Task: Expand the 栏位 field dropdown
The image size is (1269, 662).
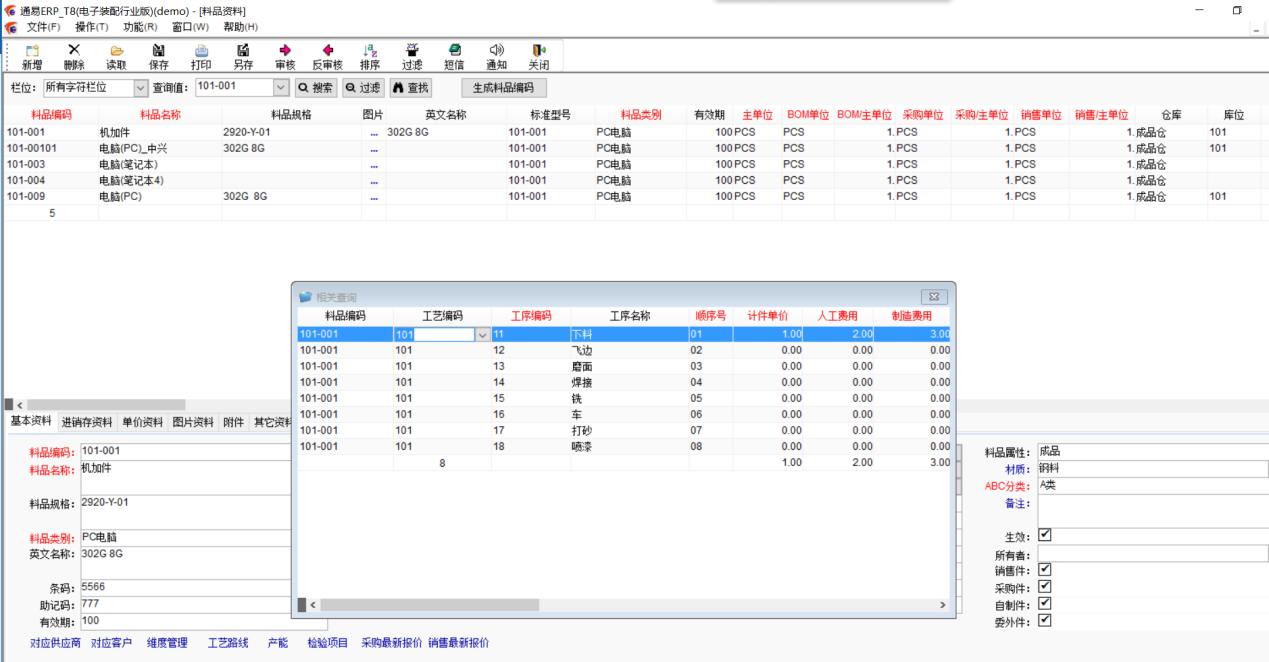Action: click(140, 88)
